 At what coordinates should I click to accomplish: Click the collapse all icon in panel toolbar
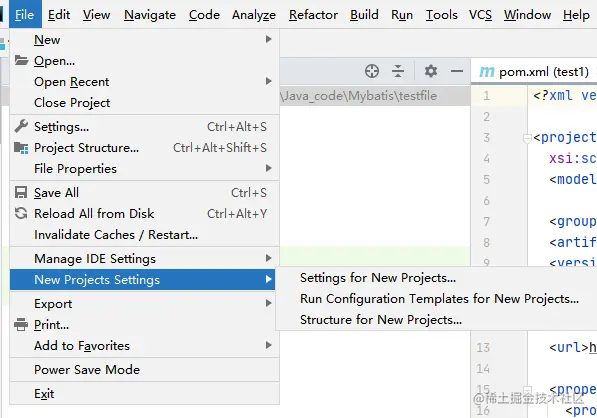(x=398, y=71)
